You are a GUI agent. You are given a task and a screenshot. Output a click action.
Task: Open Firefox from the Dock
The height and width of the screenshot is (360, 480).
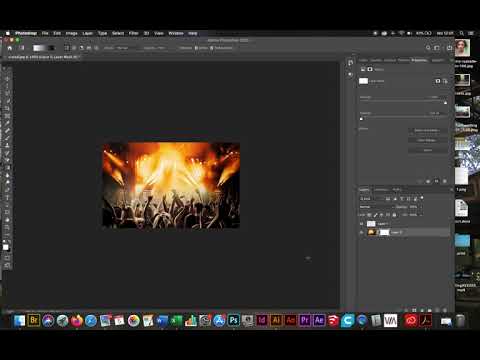(76, 320)
